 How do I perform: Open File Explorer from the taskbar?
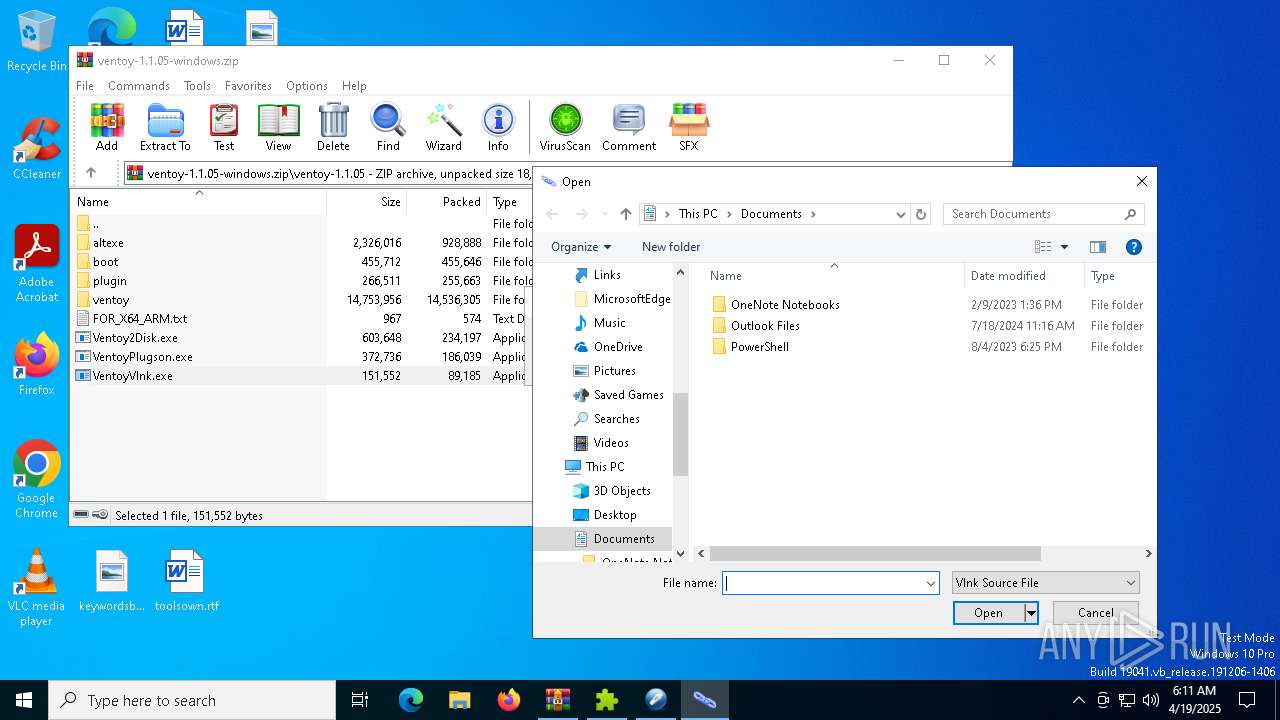click(x=460, y=700)
